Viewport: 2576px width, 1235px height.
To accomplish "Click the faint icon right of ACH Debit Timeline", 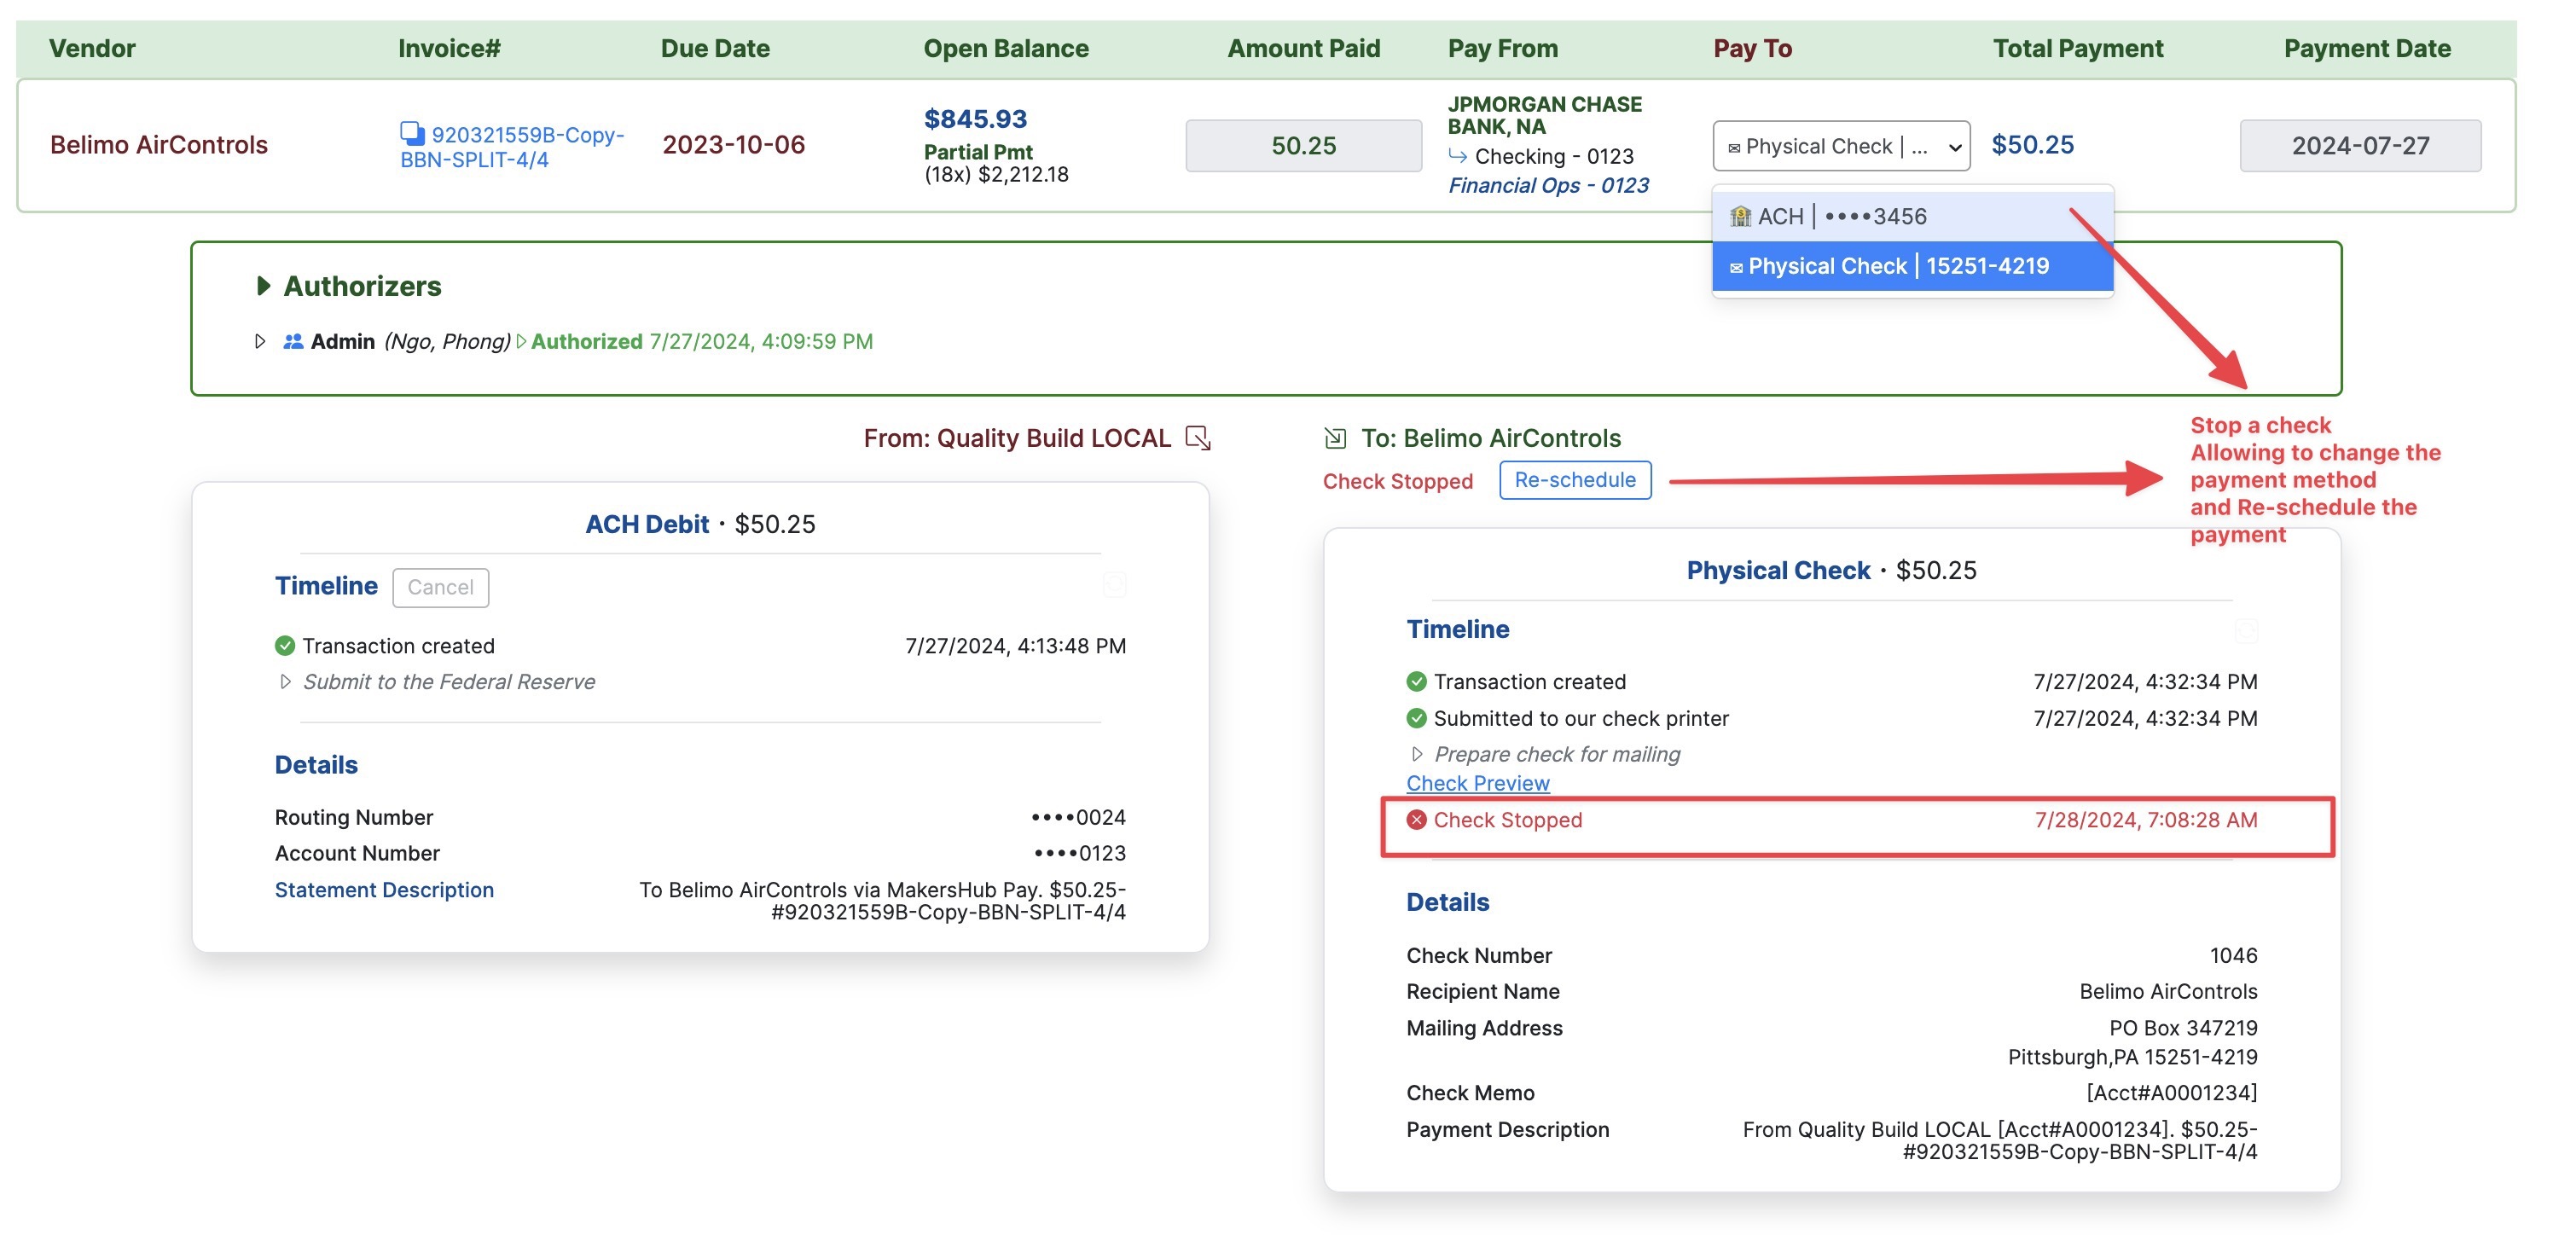I will coord(1114,585).
